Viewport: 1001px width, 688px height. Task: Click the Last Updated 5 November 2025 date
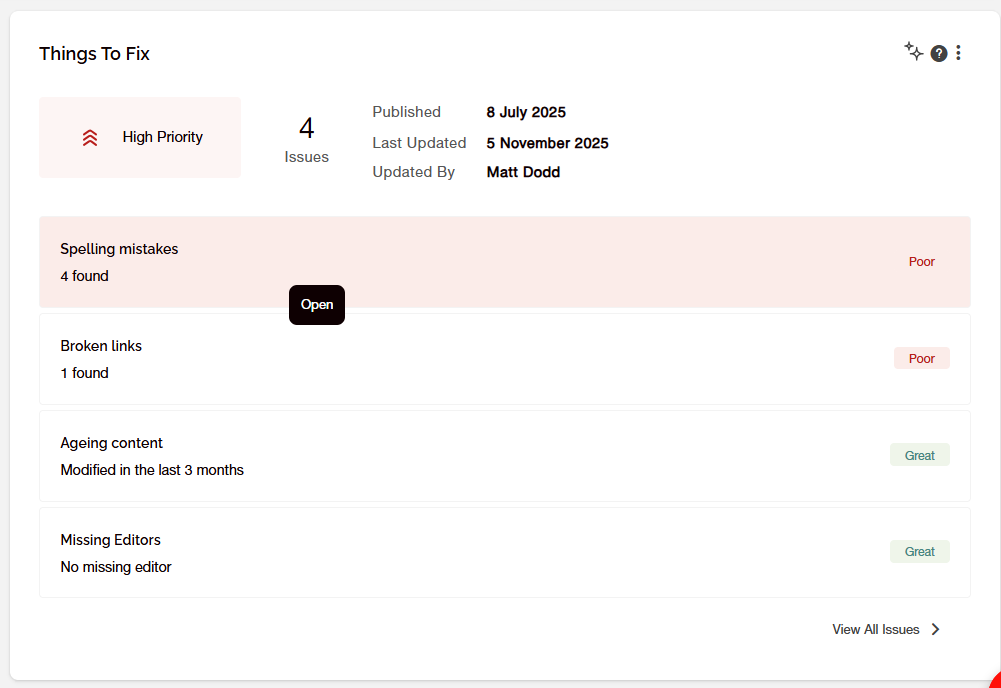coord(547,143)
